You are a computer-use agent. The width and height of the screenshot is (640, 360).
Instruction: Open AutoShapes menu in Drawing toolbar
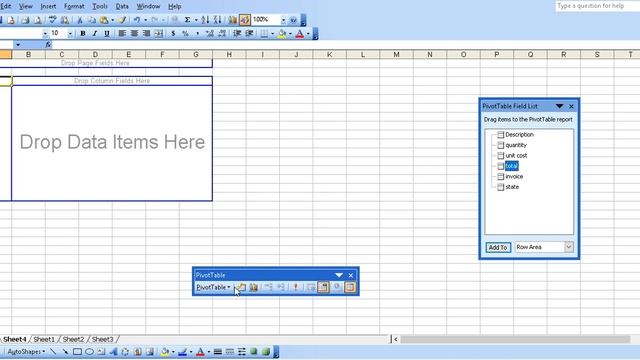pyautogui.click(x=26, y=351)
